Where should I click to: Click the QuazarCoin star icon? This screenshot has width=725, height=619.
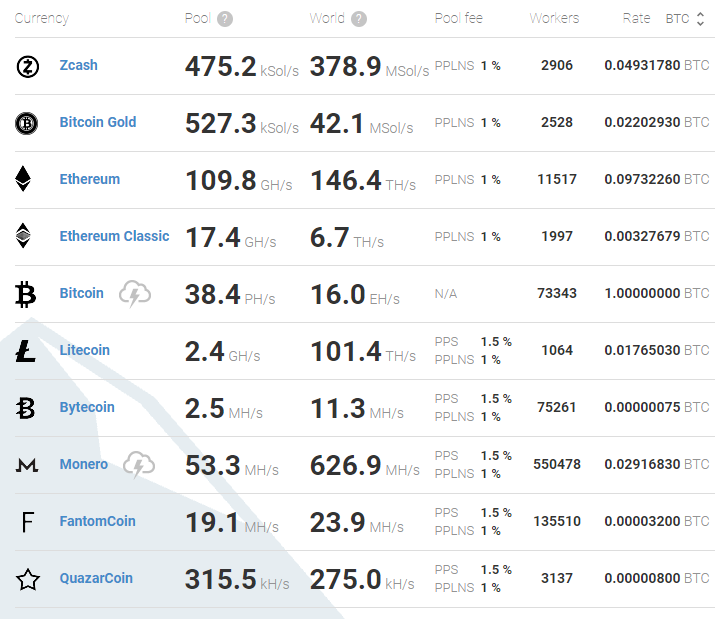coord(28,579)
